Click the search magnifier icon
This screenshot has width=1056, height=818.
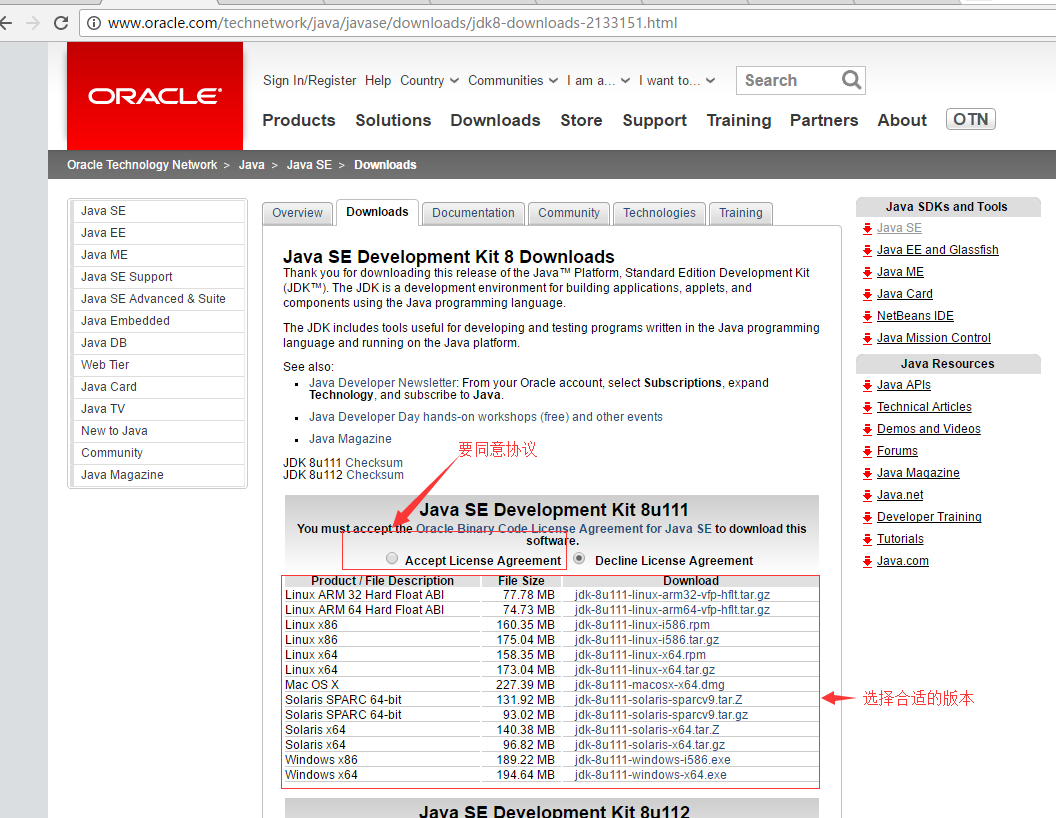pyautogui.click(x=851, y=80)
